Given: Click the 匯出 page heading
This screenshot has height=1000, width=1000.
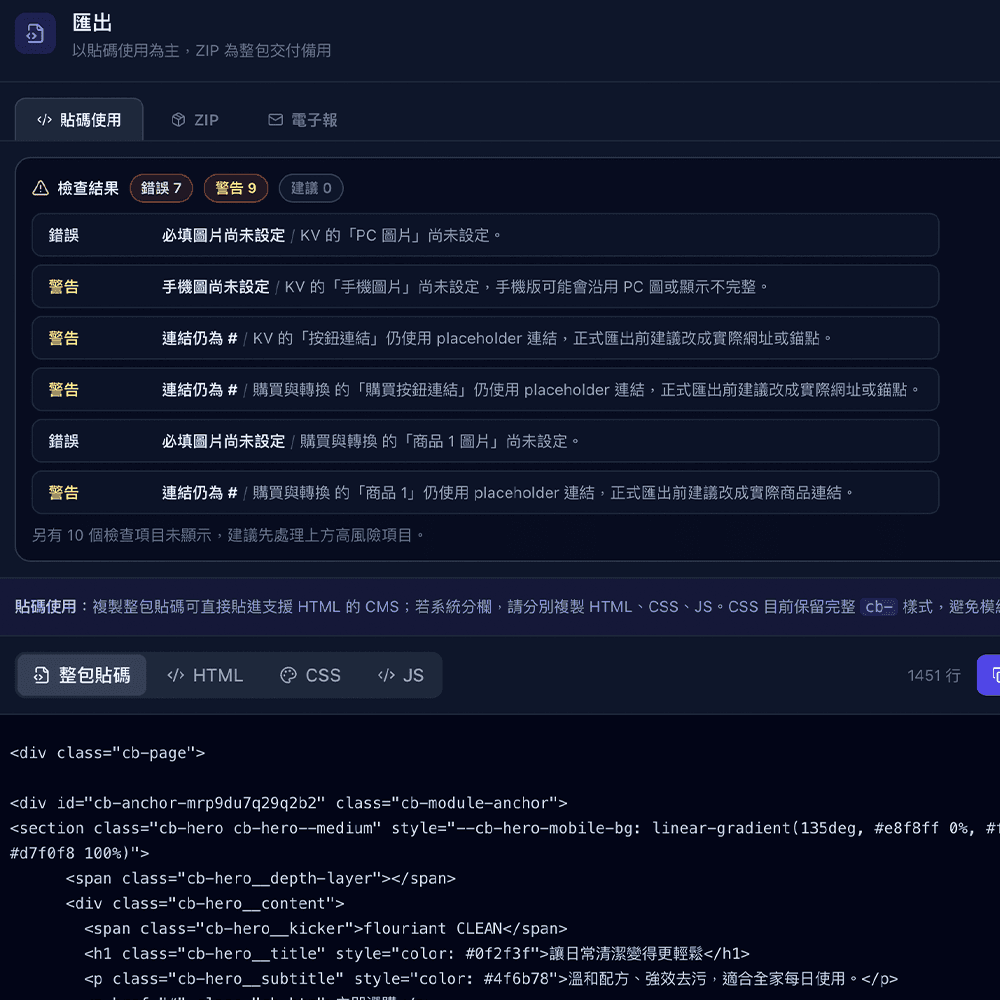Looking at the screenshot, I should 92,23.
